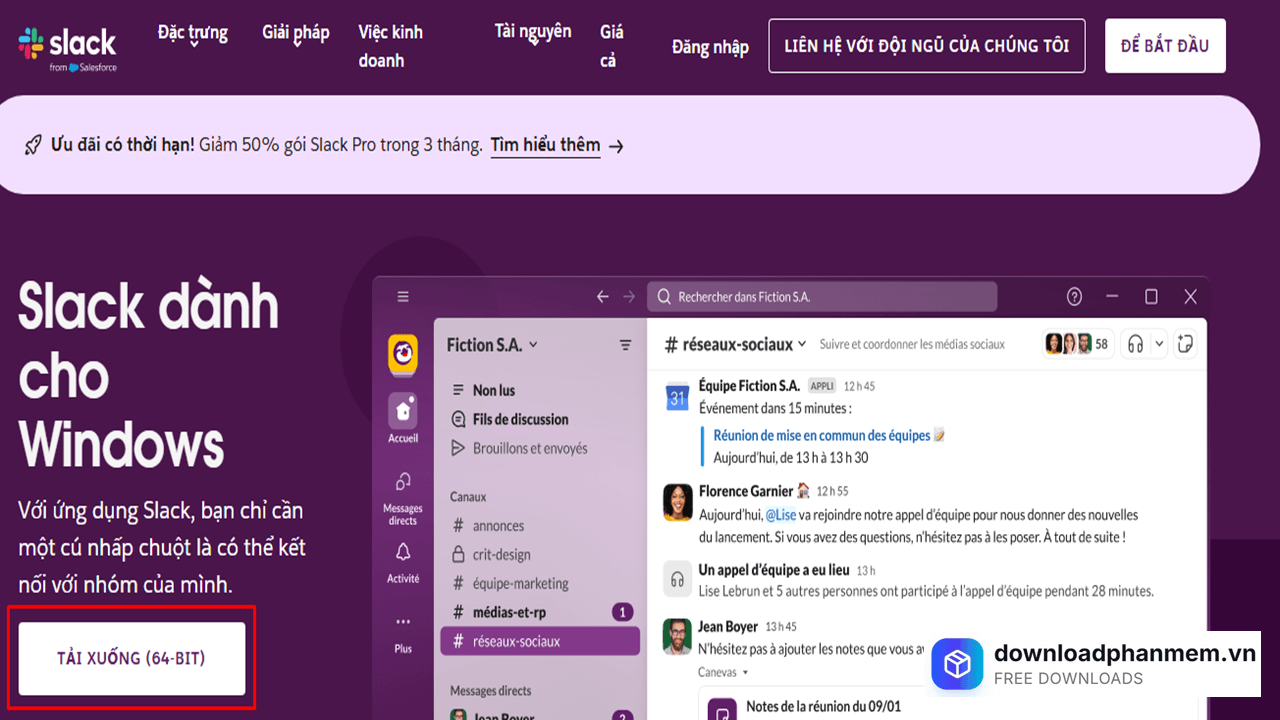Click the help question mark icon
This screenshot has width=1280, height=720.
point(1073,296)
